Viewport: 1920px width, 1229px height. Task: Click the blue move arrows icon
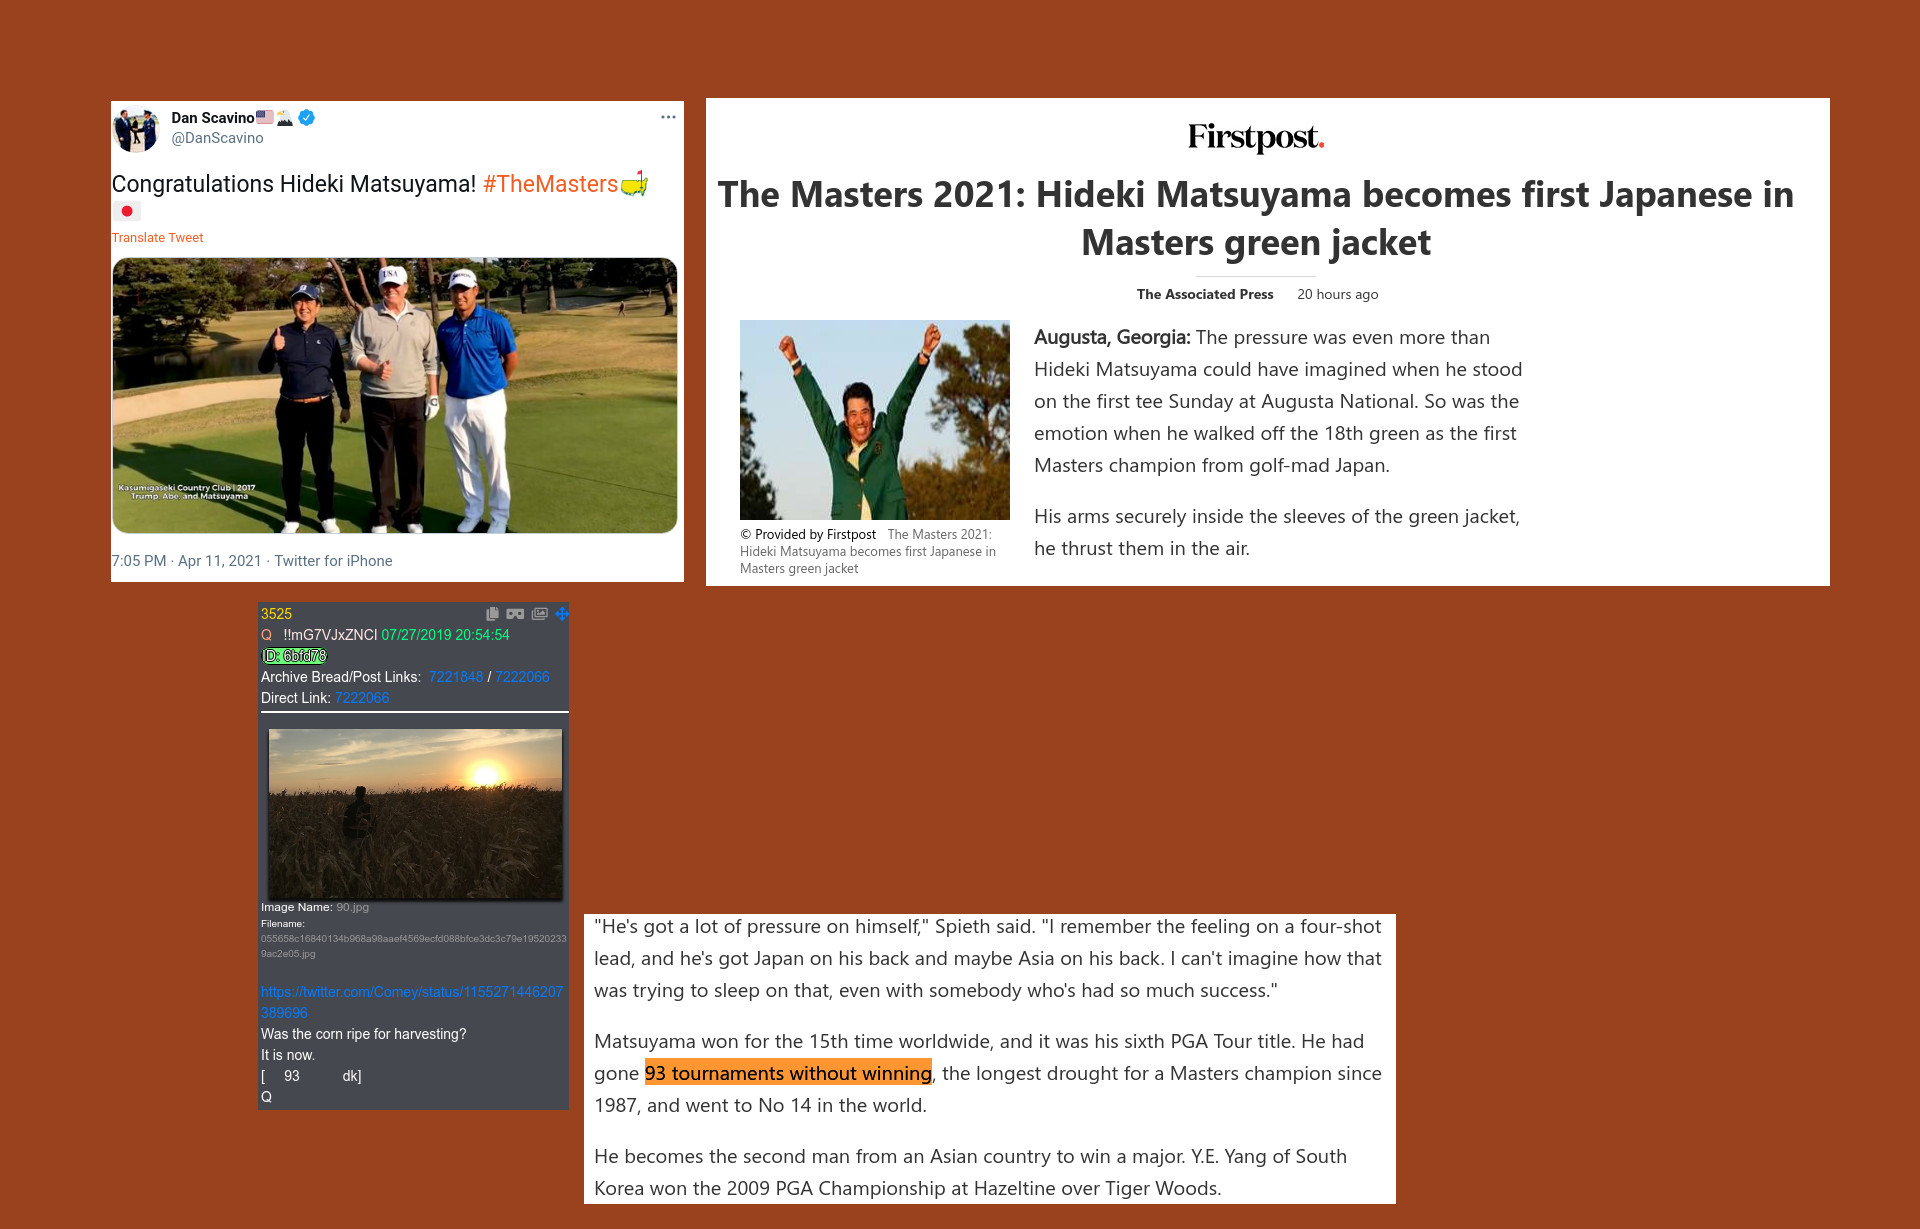[562, 614]
